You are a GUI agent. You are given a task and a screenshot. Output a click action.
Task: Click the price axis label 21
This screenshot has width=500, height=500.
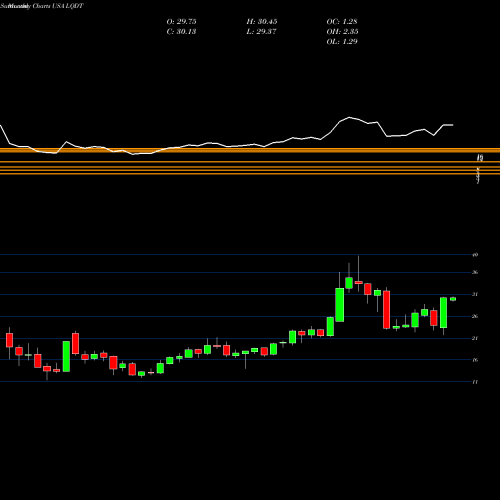475,338
